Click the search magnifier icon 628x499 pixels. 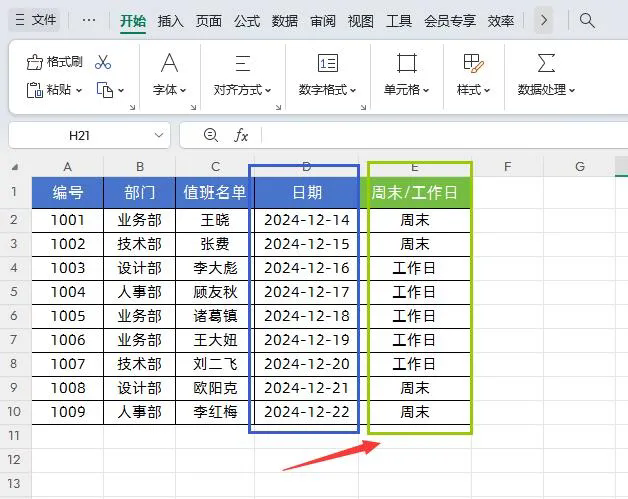pos(587,20)
